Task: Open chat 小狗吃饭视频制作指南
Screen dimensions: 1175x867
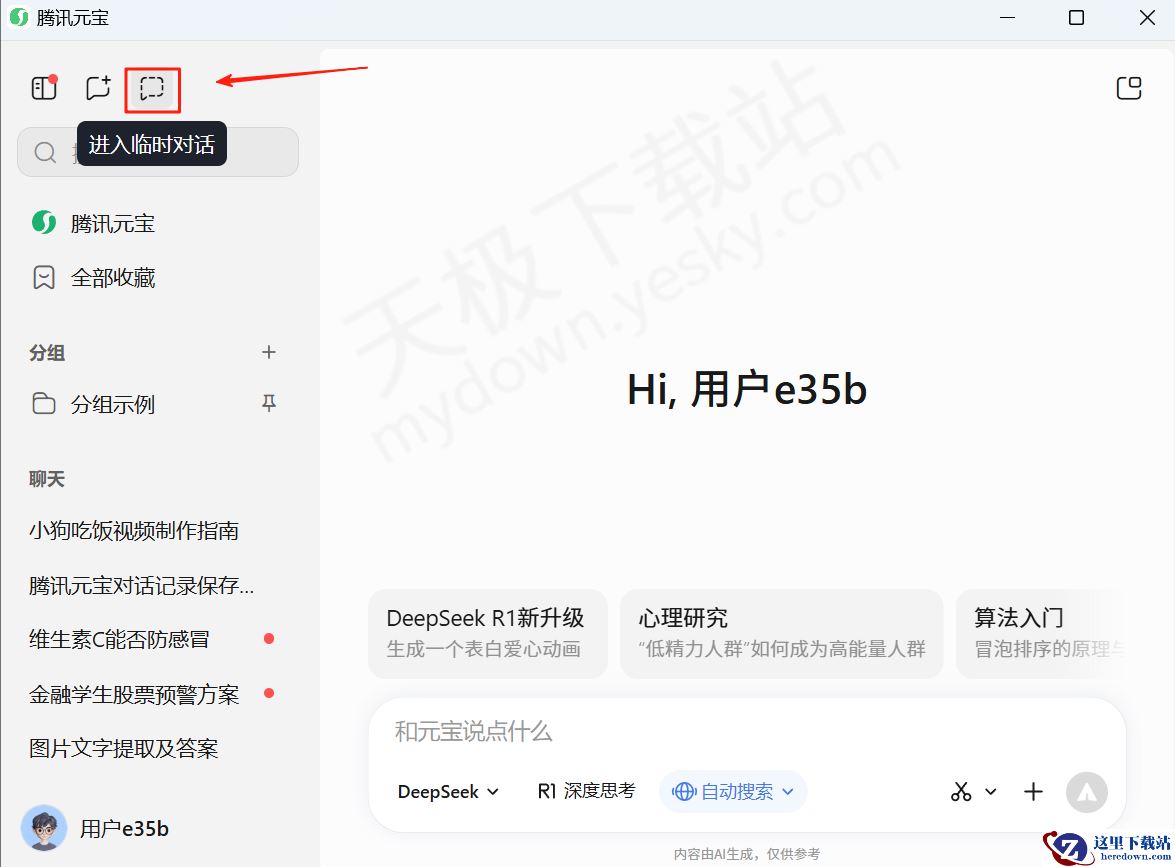Action: (x=134, y=531)
